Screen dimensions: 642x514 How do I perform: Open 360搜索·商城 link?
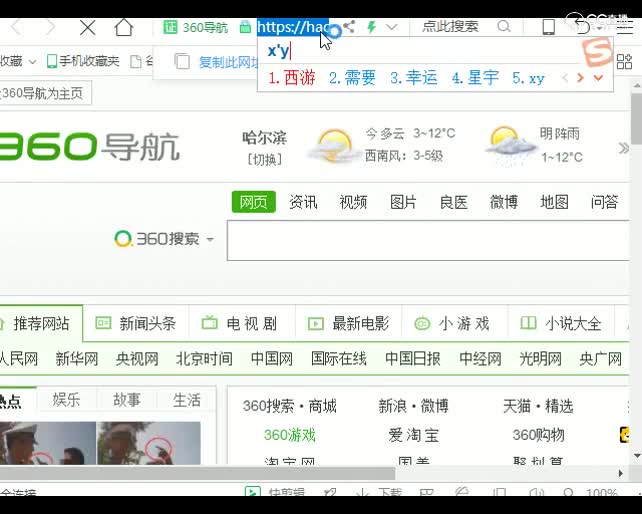tap(289, 406)
